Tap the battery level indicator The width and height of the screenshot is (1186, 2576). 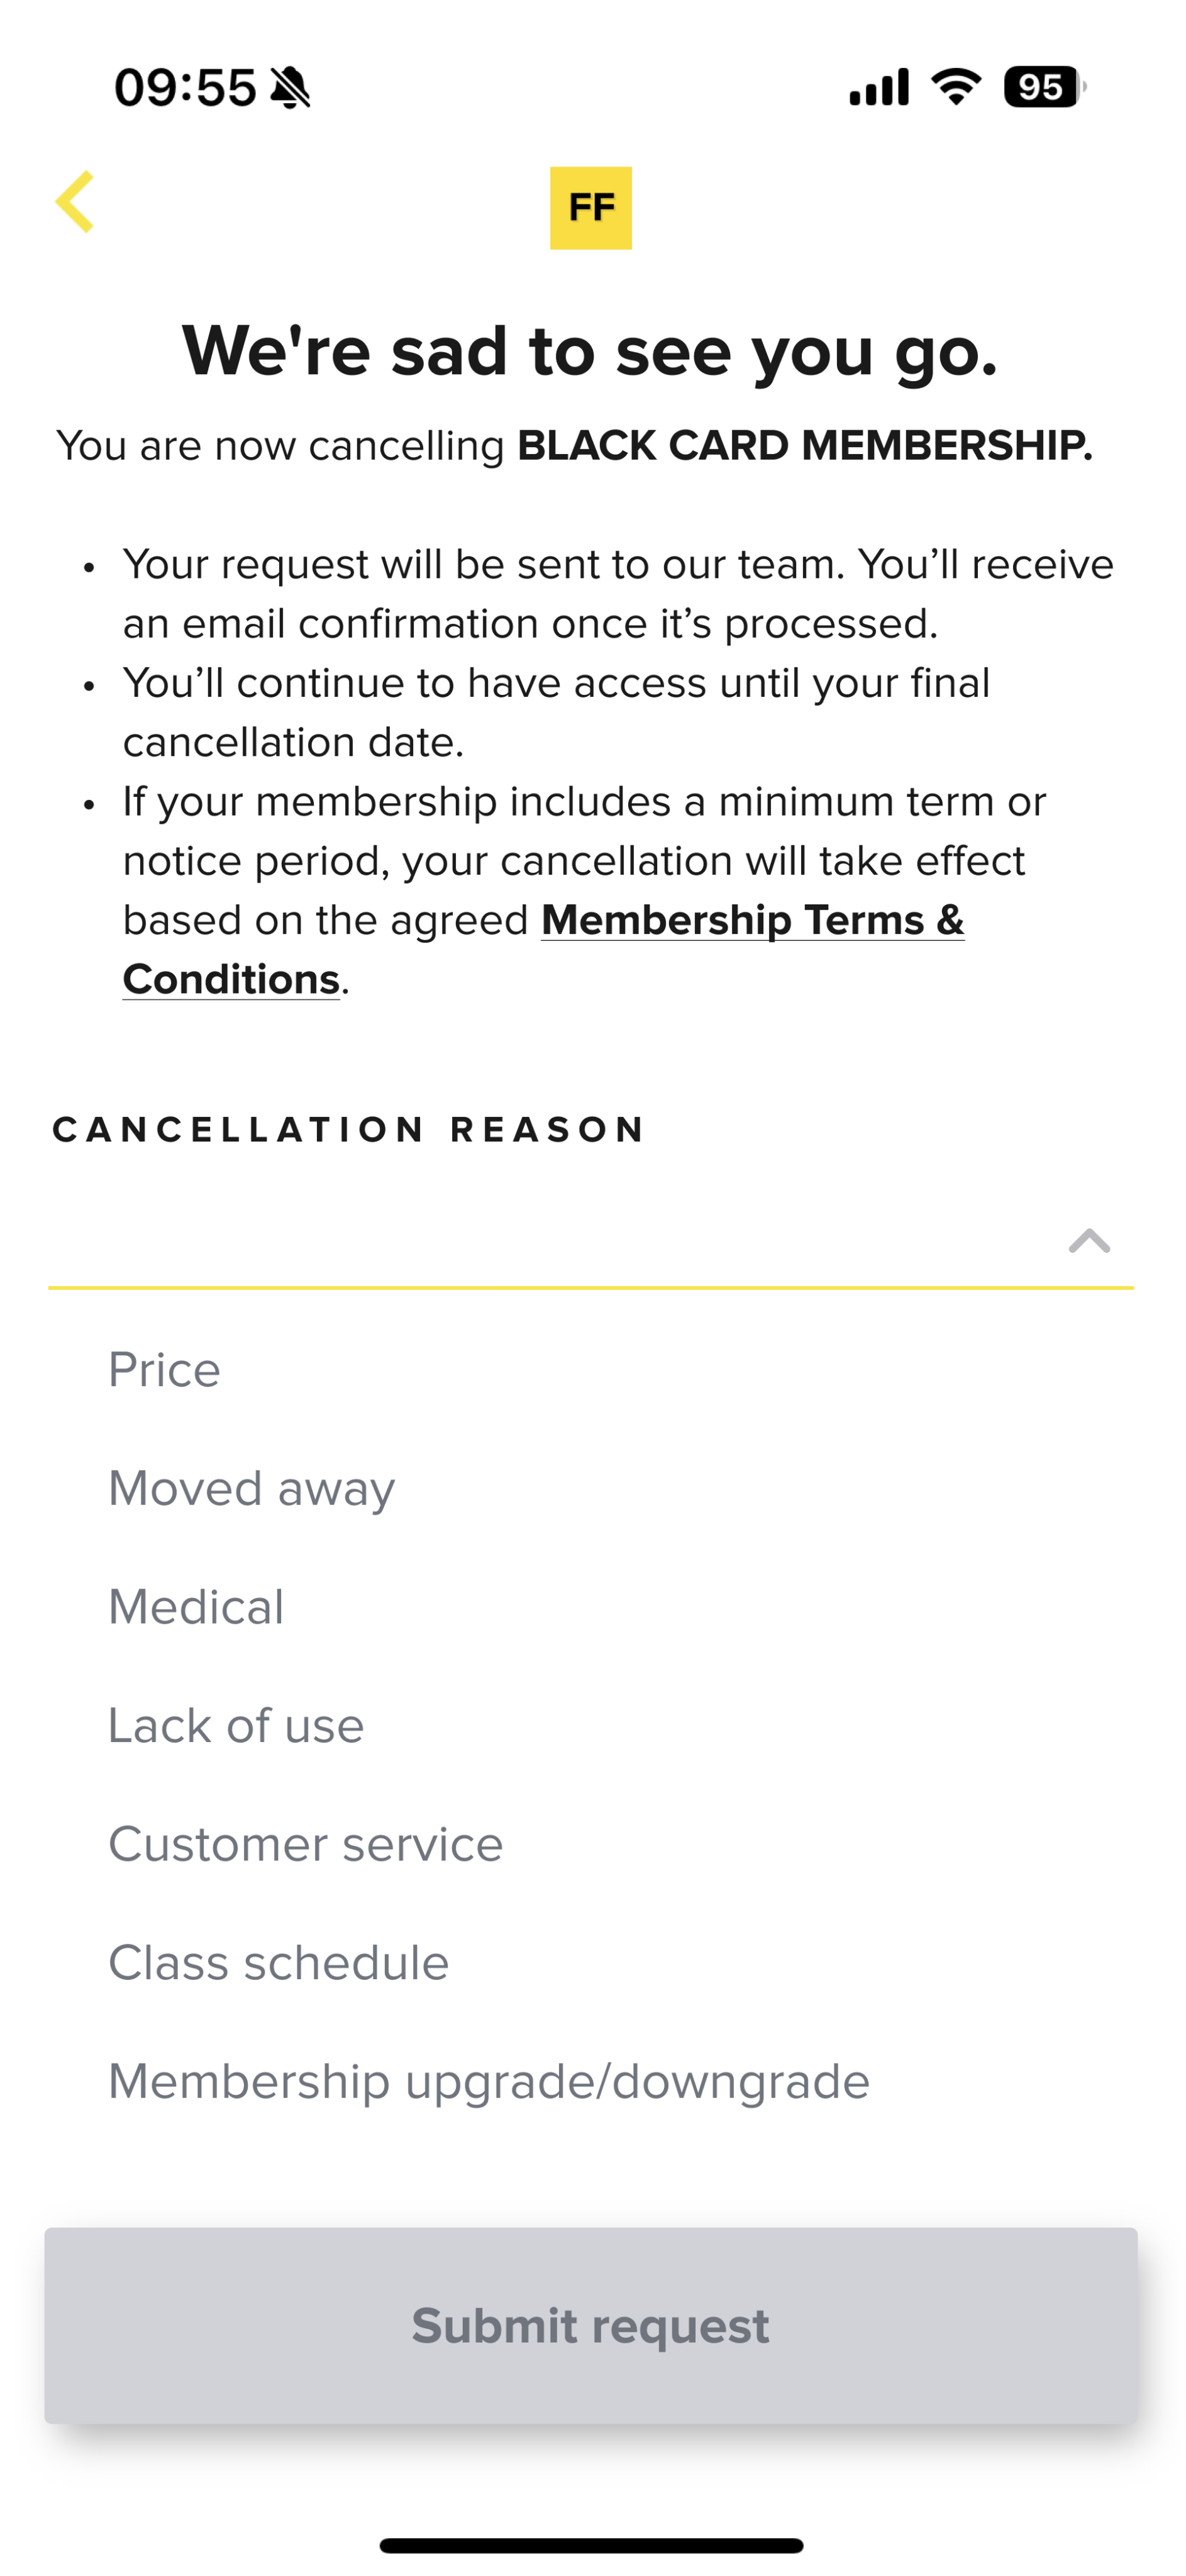[x=1045, y=87]
